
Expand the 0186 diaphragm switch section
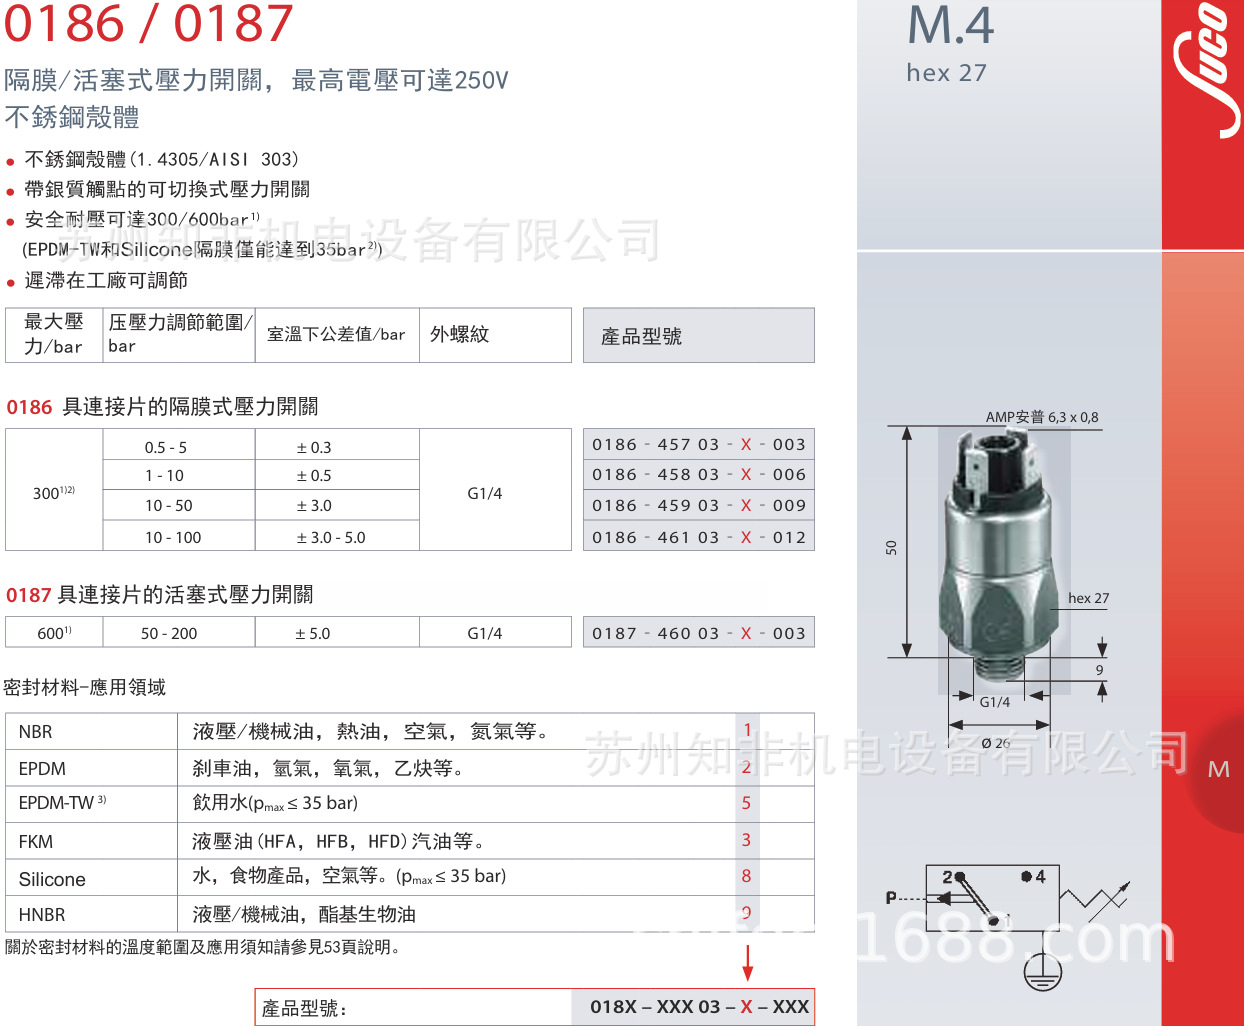click(x=160, y=407)
